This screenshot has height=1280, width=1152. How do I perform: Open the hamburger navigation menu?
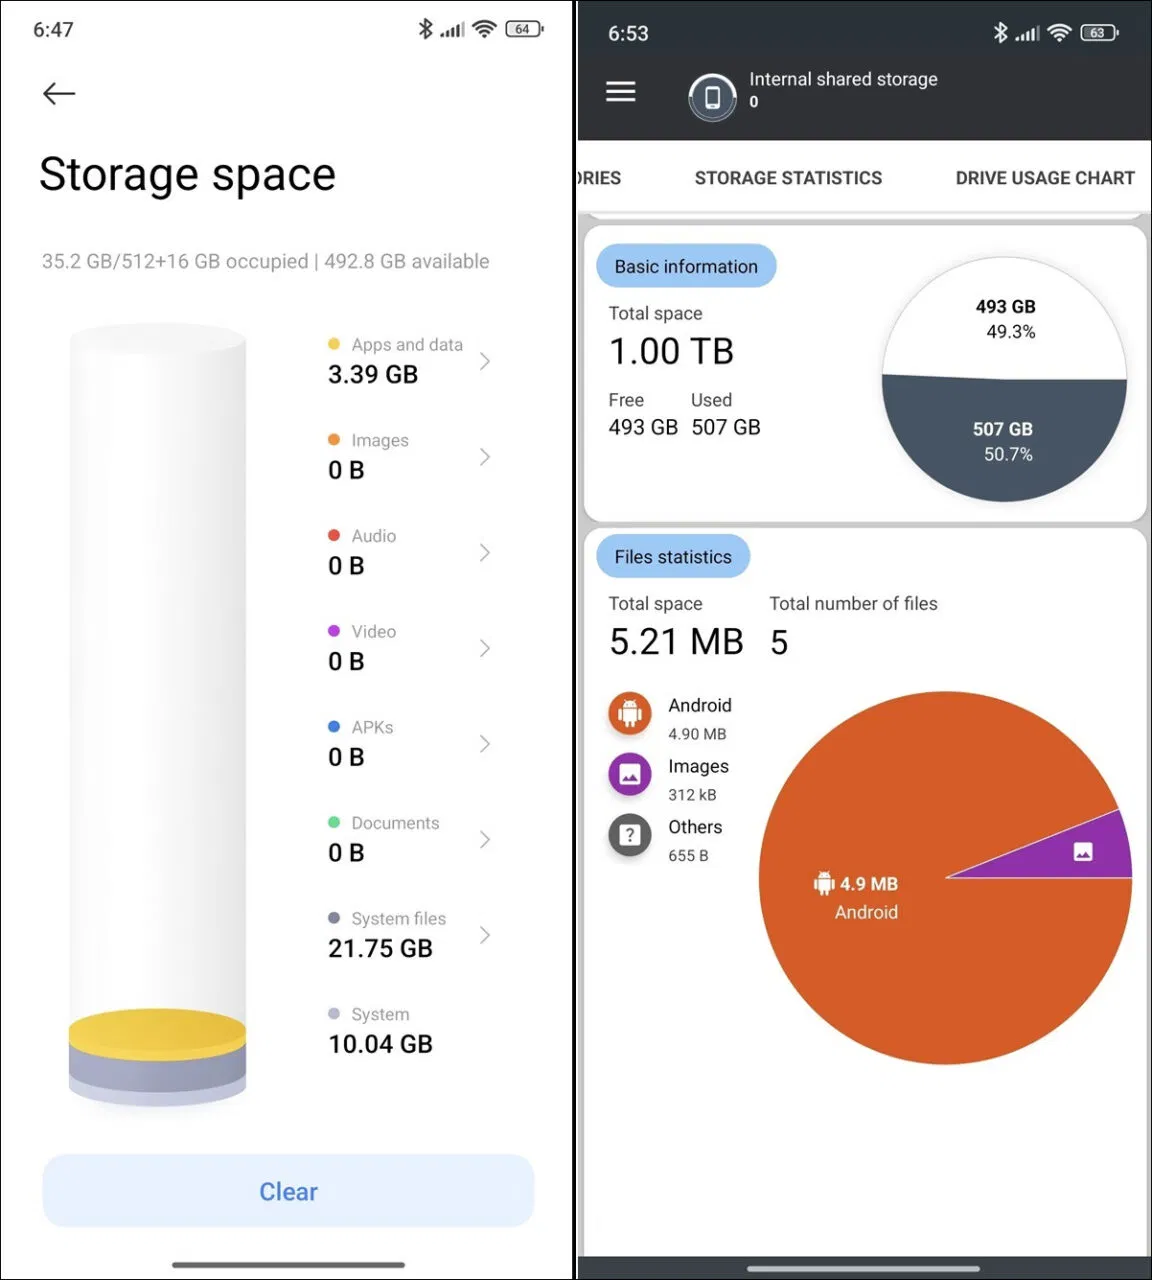[x=621, y=92]
